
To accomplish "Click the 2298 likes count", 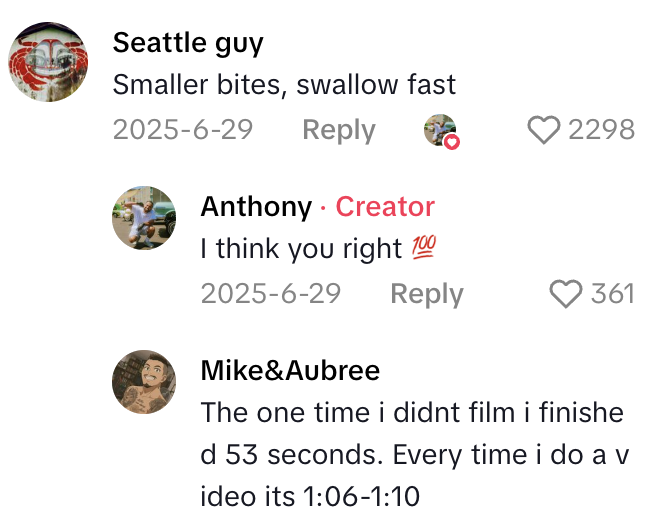I will tap(601, 130).
